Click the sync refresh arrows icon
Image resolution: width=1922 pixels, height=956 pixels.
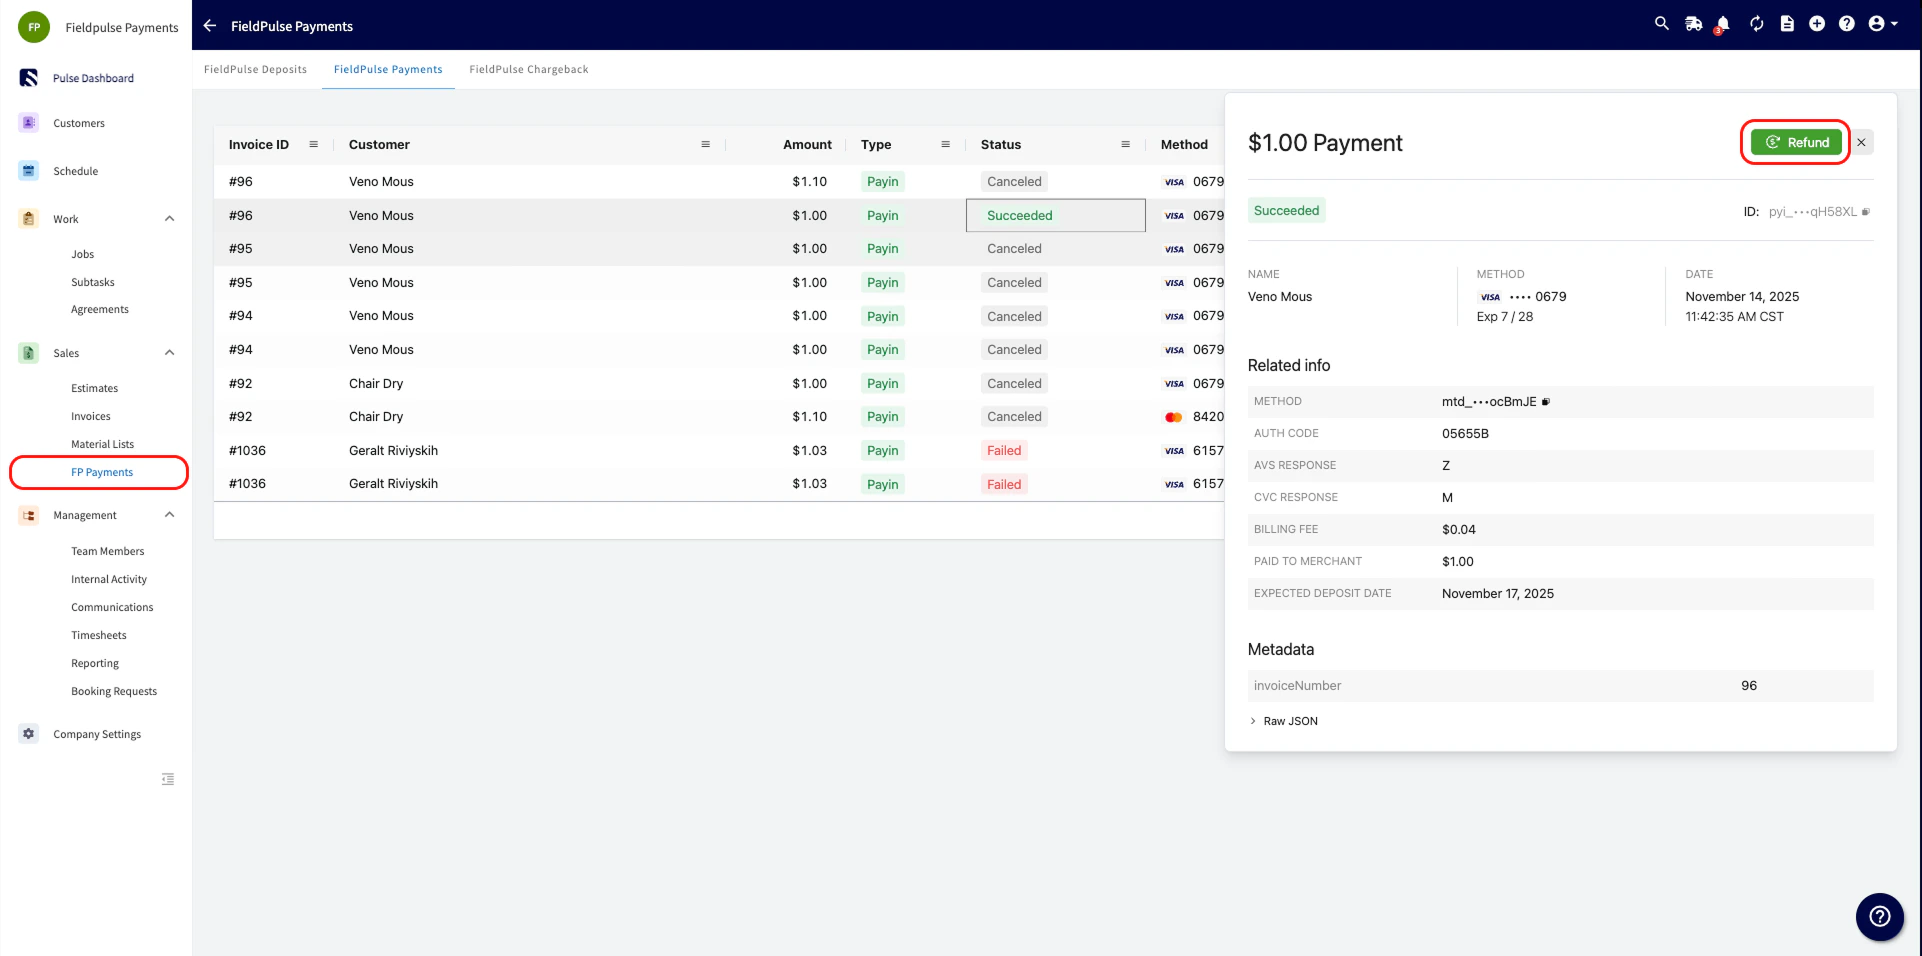click(x=1757, y=24)
